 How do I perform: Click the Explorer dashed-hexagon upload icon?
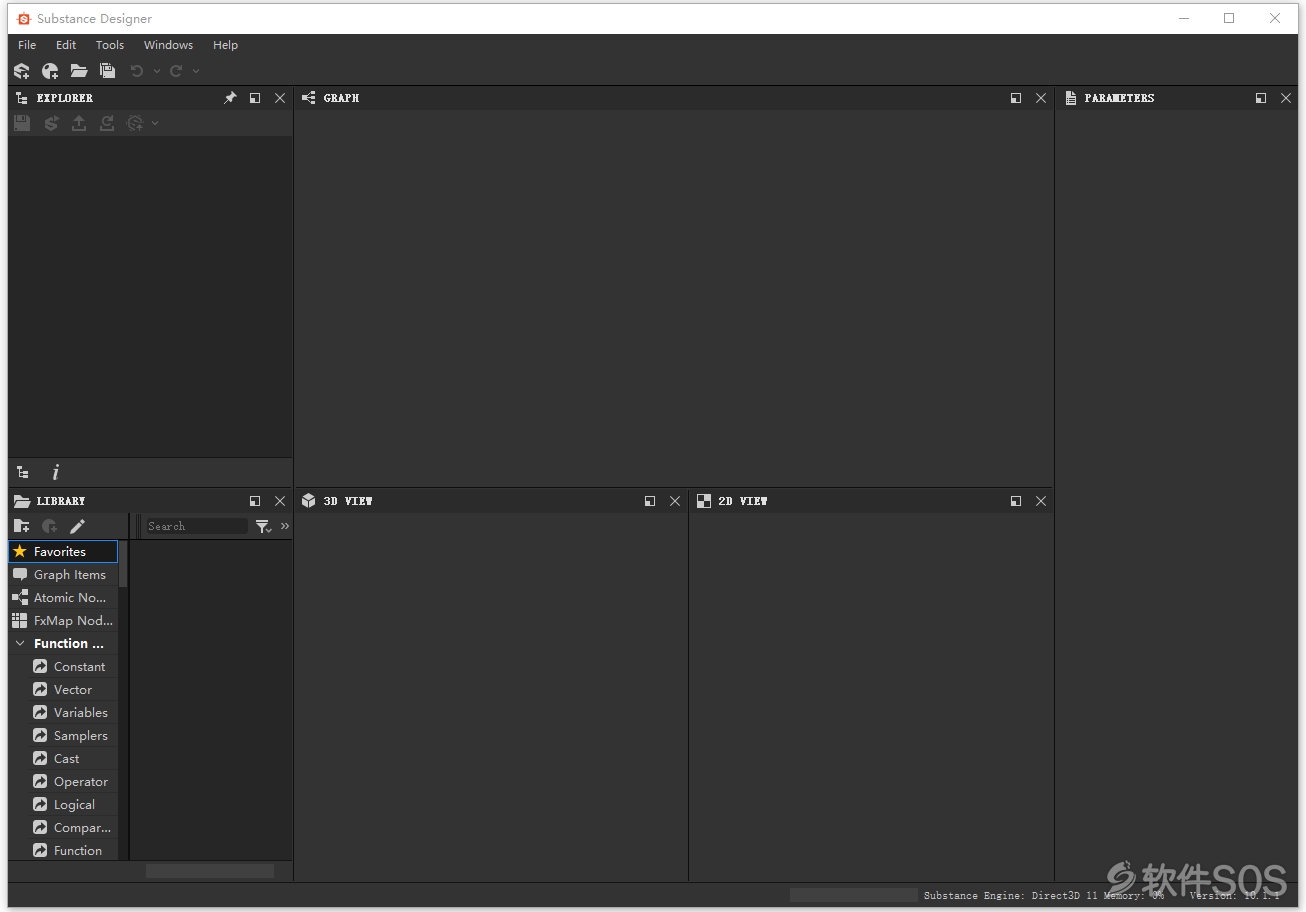(x=135, y=123)
